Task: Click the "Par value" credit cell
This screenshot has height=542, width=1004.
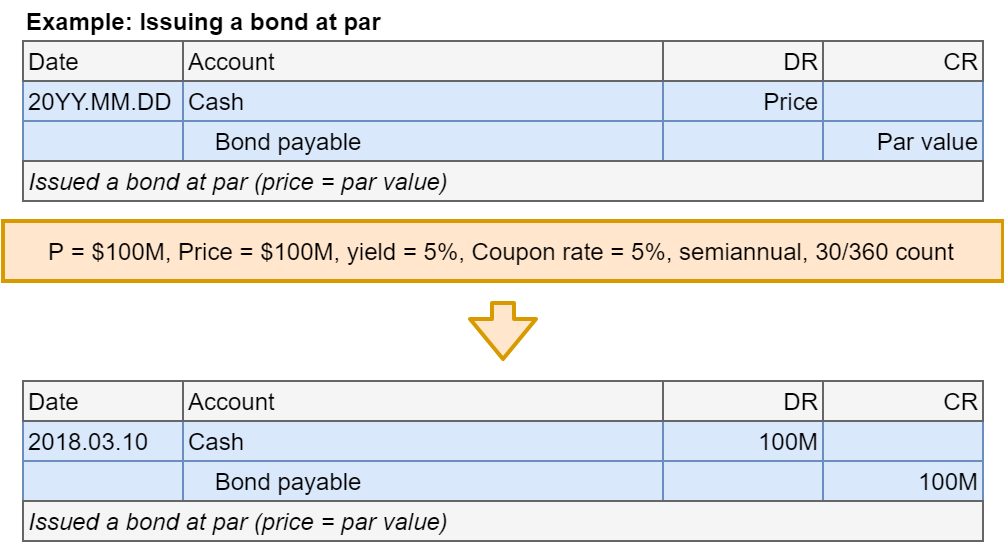Action: 903,142
